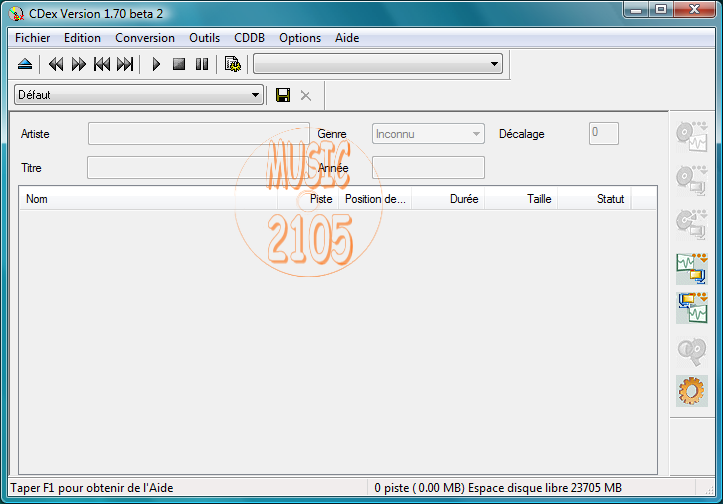Open the Edition menu
This screenshot has height=504, width=723.
click(x=82, y=38)
